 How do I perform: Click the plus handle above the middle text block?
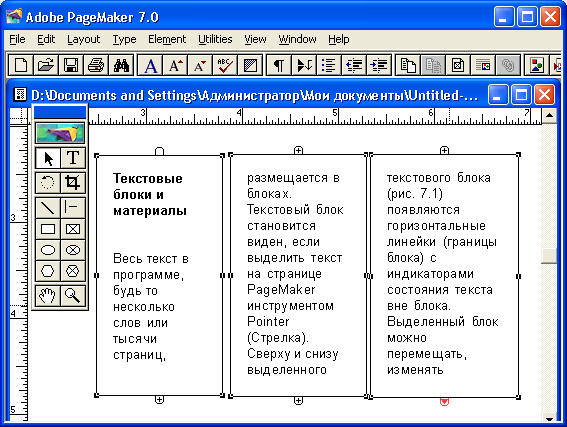[x=298, y=150]
